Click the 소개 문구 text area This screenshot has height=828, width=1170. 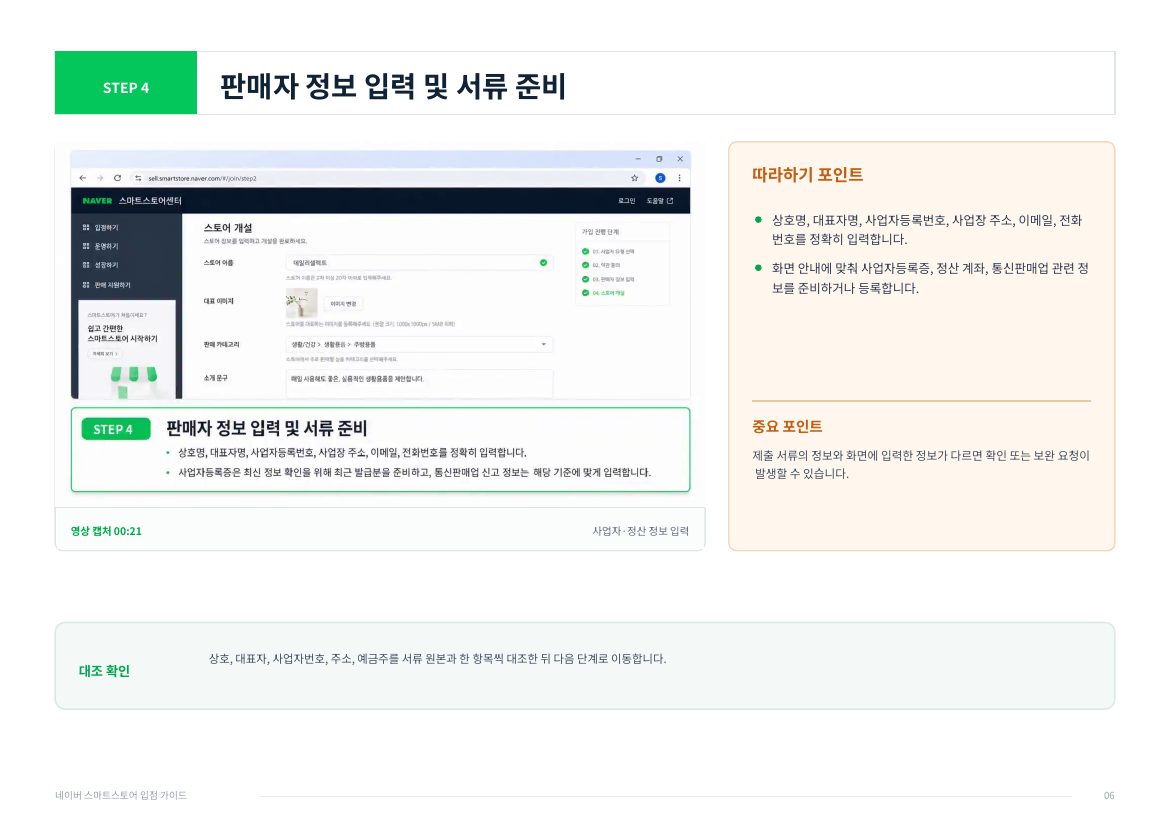[x=419, y=383]
